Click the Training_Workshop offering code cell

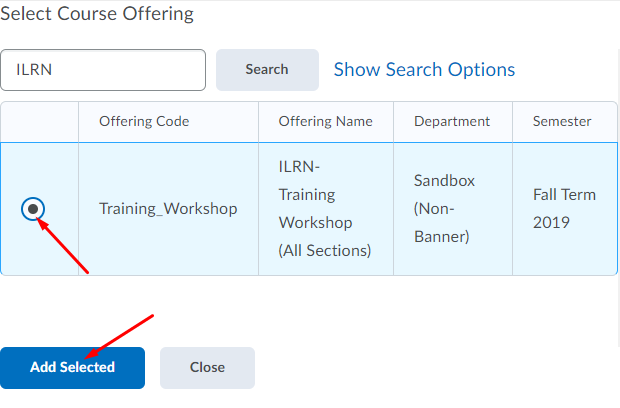pyautogui.click(x=168, y=209)
